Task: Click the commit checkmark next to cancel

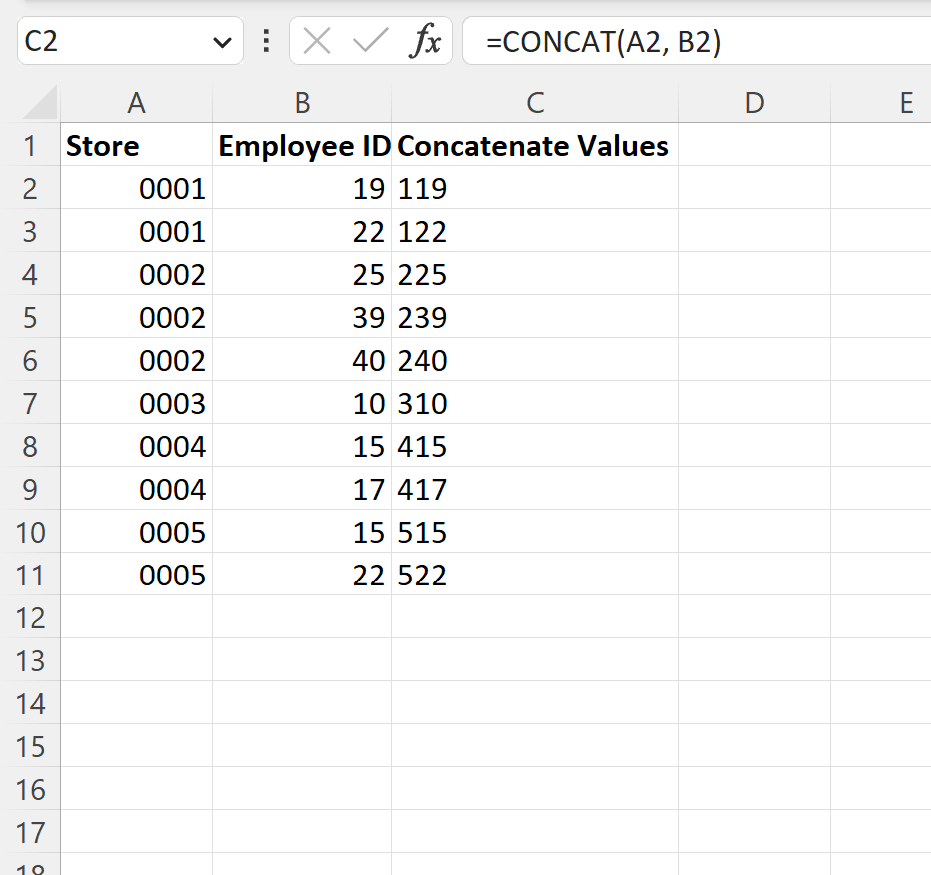Action: 368,42
